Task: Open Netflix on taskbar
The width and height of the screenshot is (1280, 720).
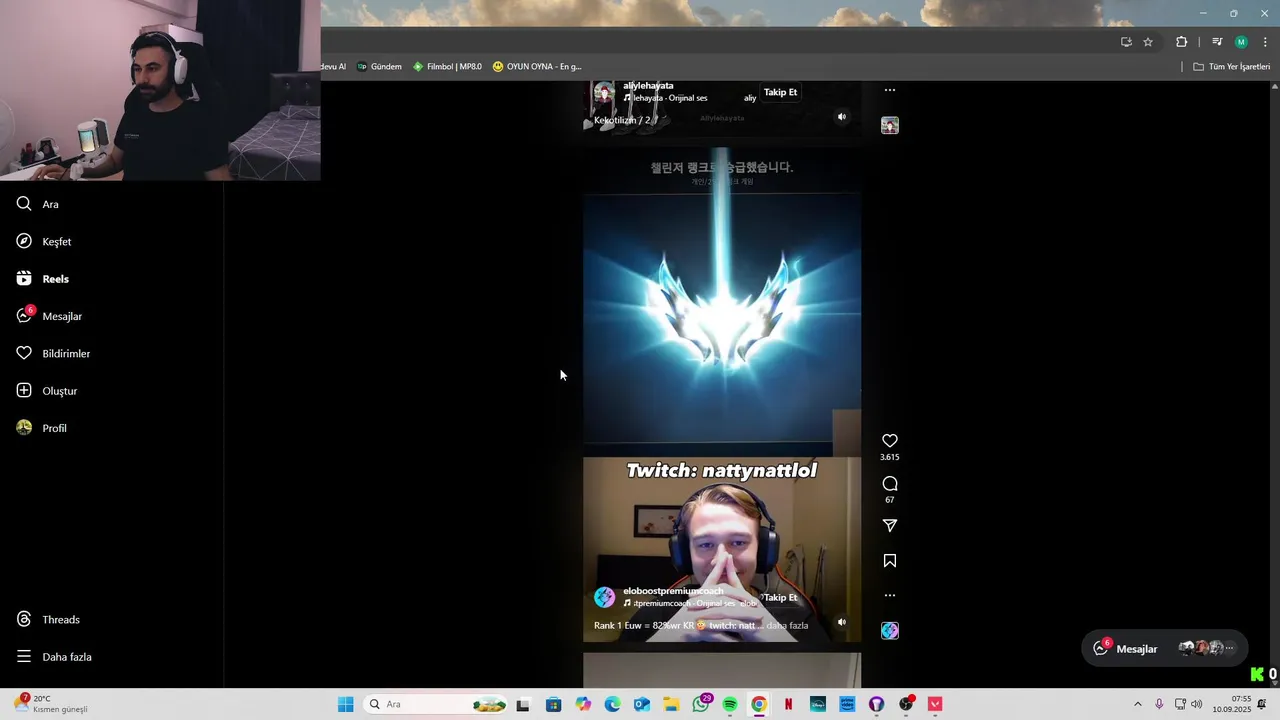Action: [x=789, y=704]
